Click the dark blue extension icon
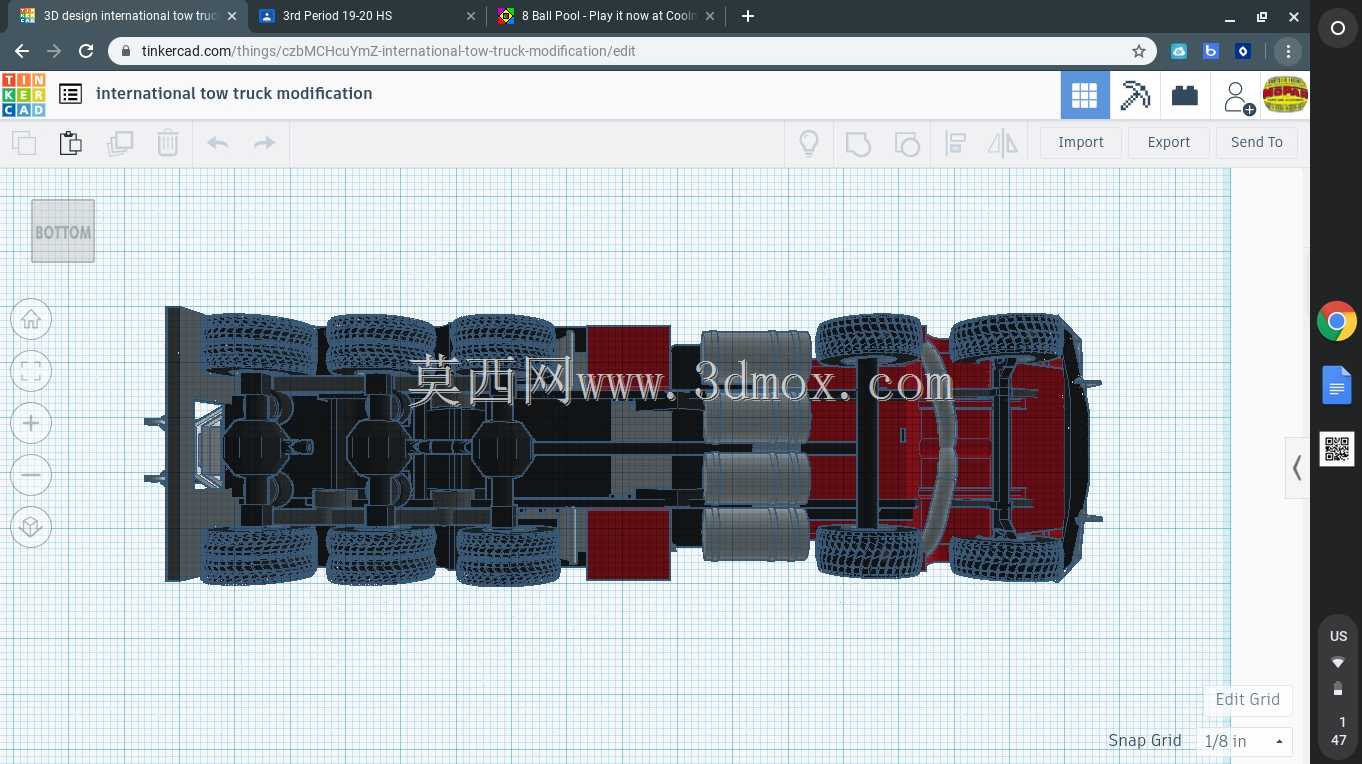The width and height of the screenshot is (1362, 764). pos(1243,51)
